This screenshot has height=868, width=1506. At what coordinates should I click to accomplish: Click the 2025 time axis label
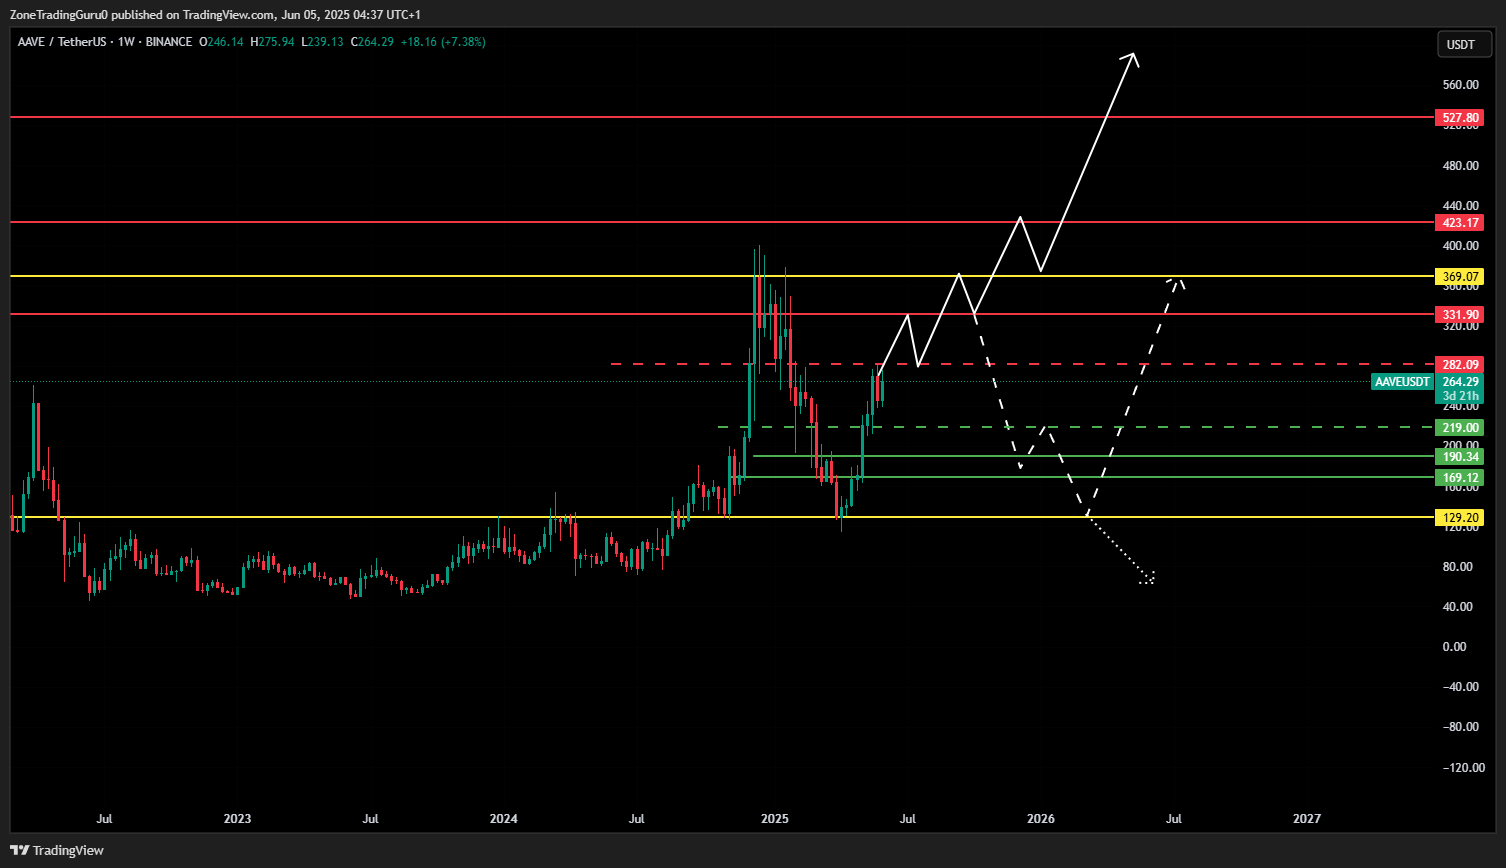[774, 819]
